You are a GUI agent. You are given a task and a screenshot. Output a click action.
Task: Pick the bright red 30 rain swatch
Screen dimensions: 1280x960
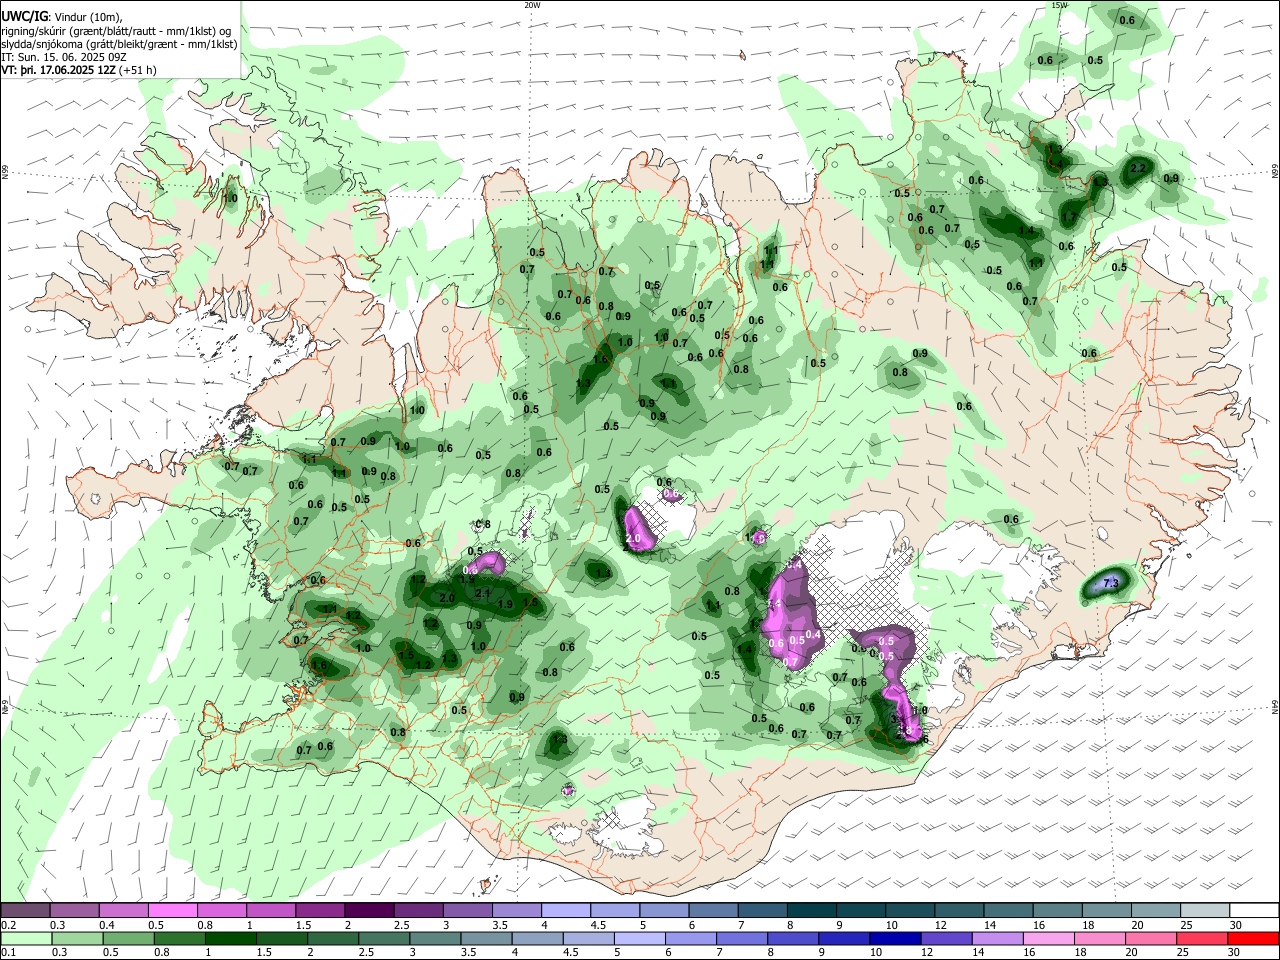1253,938
